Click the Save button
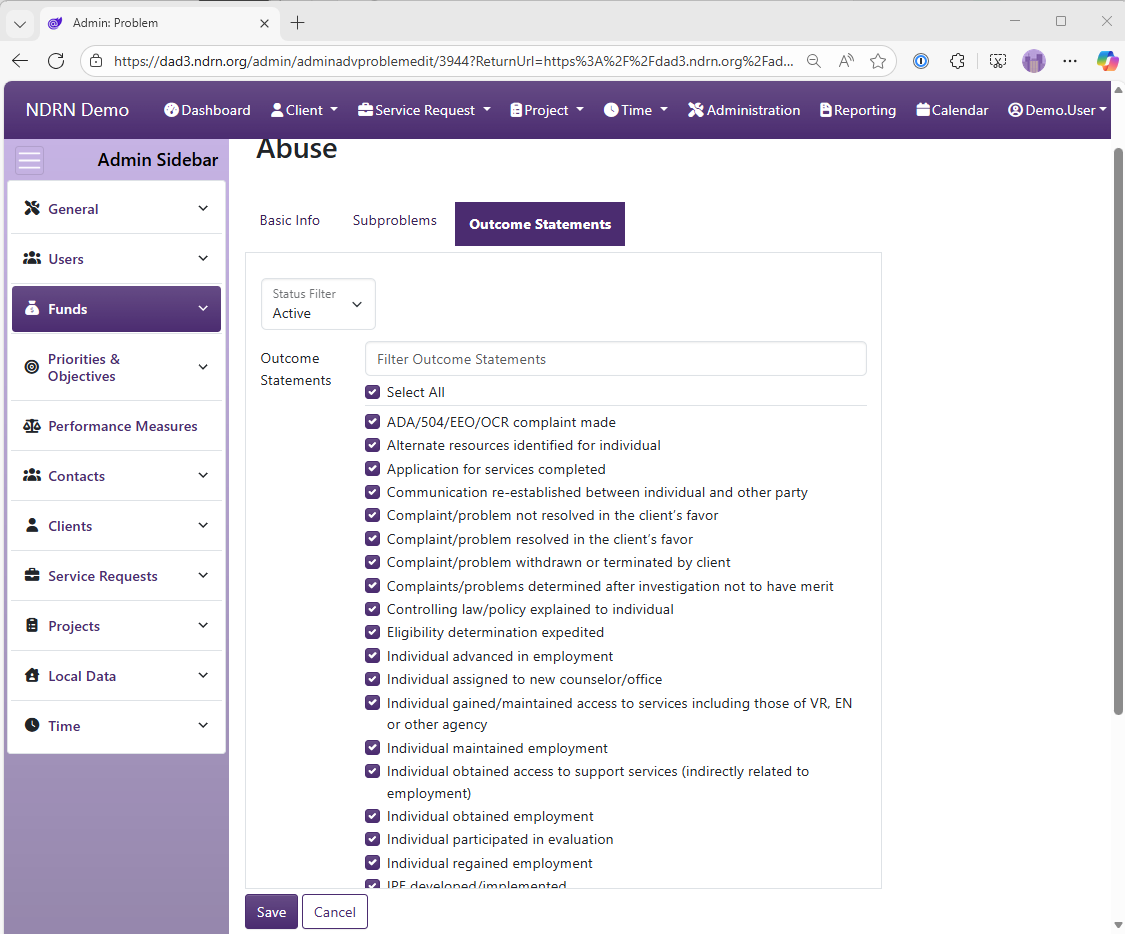1125x934 pixels. click(271, 912)
